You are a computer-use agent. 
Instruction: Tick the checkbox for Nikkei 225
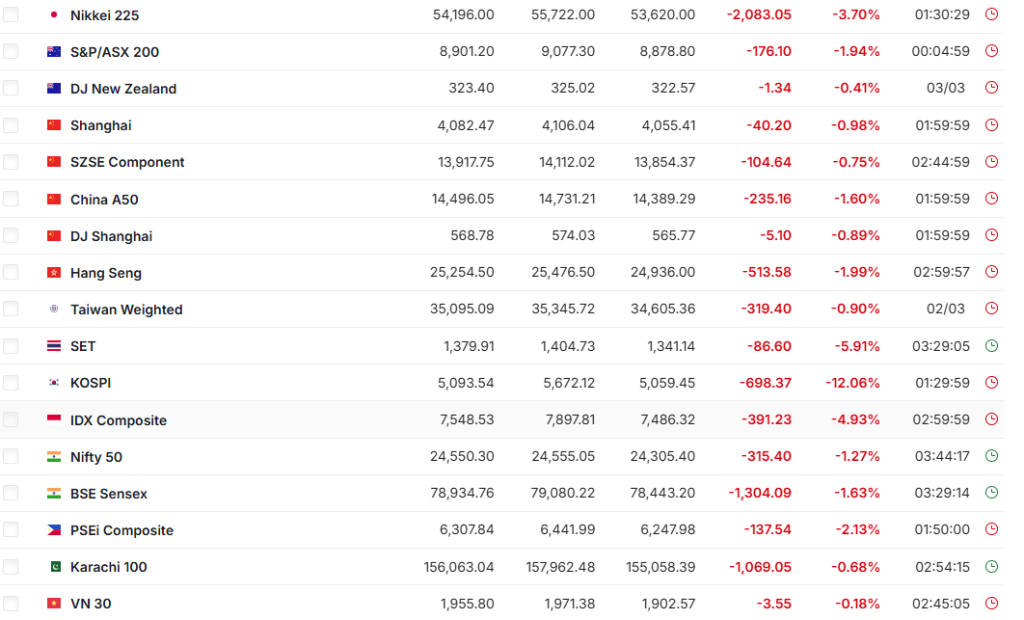11,15
